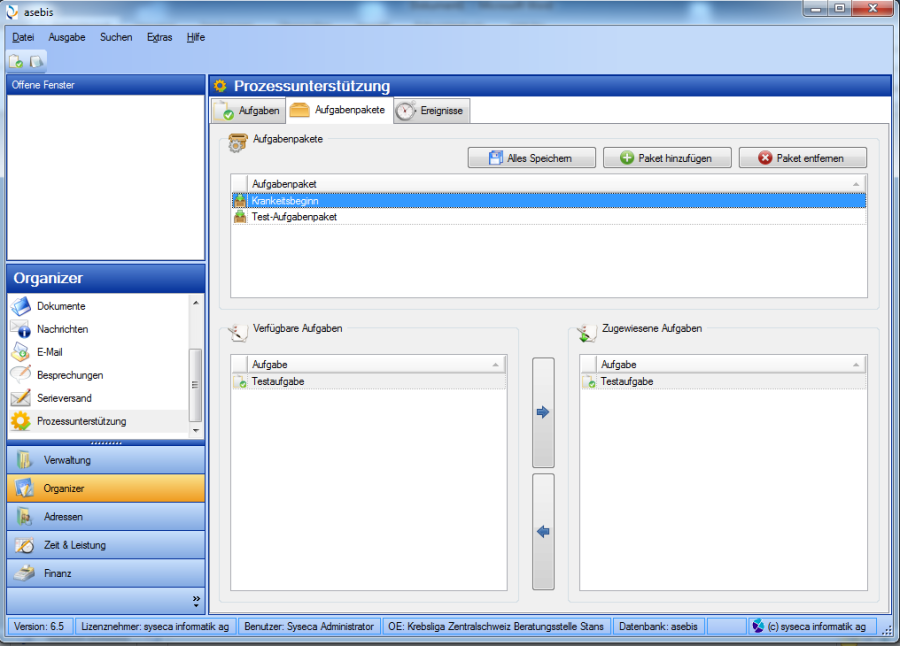Click the Offene Fenster panel header
The image size is (900, 646).
[x=106, y=85]
